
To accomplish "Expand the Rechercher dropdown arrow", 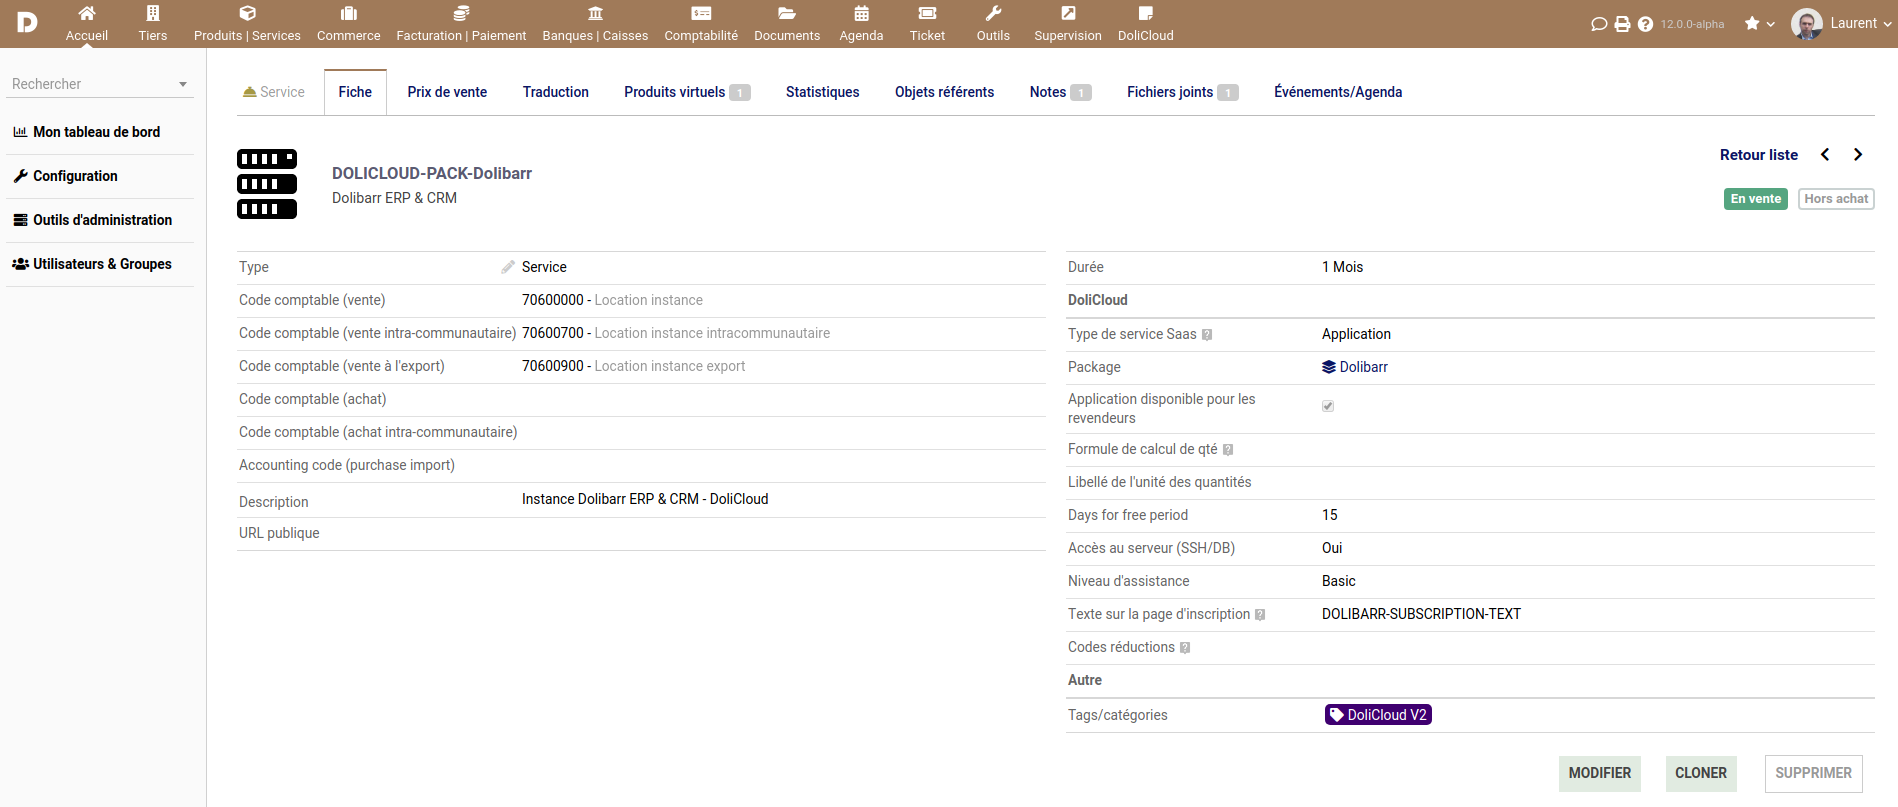I will (183, 84).
